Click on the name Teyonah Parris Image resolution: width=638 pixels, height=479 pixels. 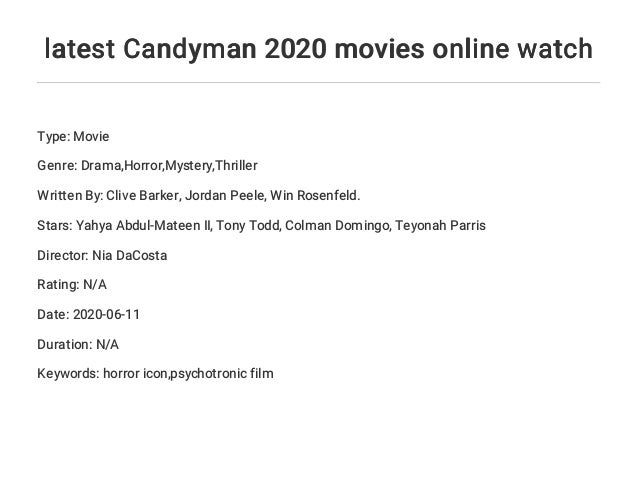(440, 225)
